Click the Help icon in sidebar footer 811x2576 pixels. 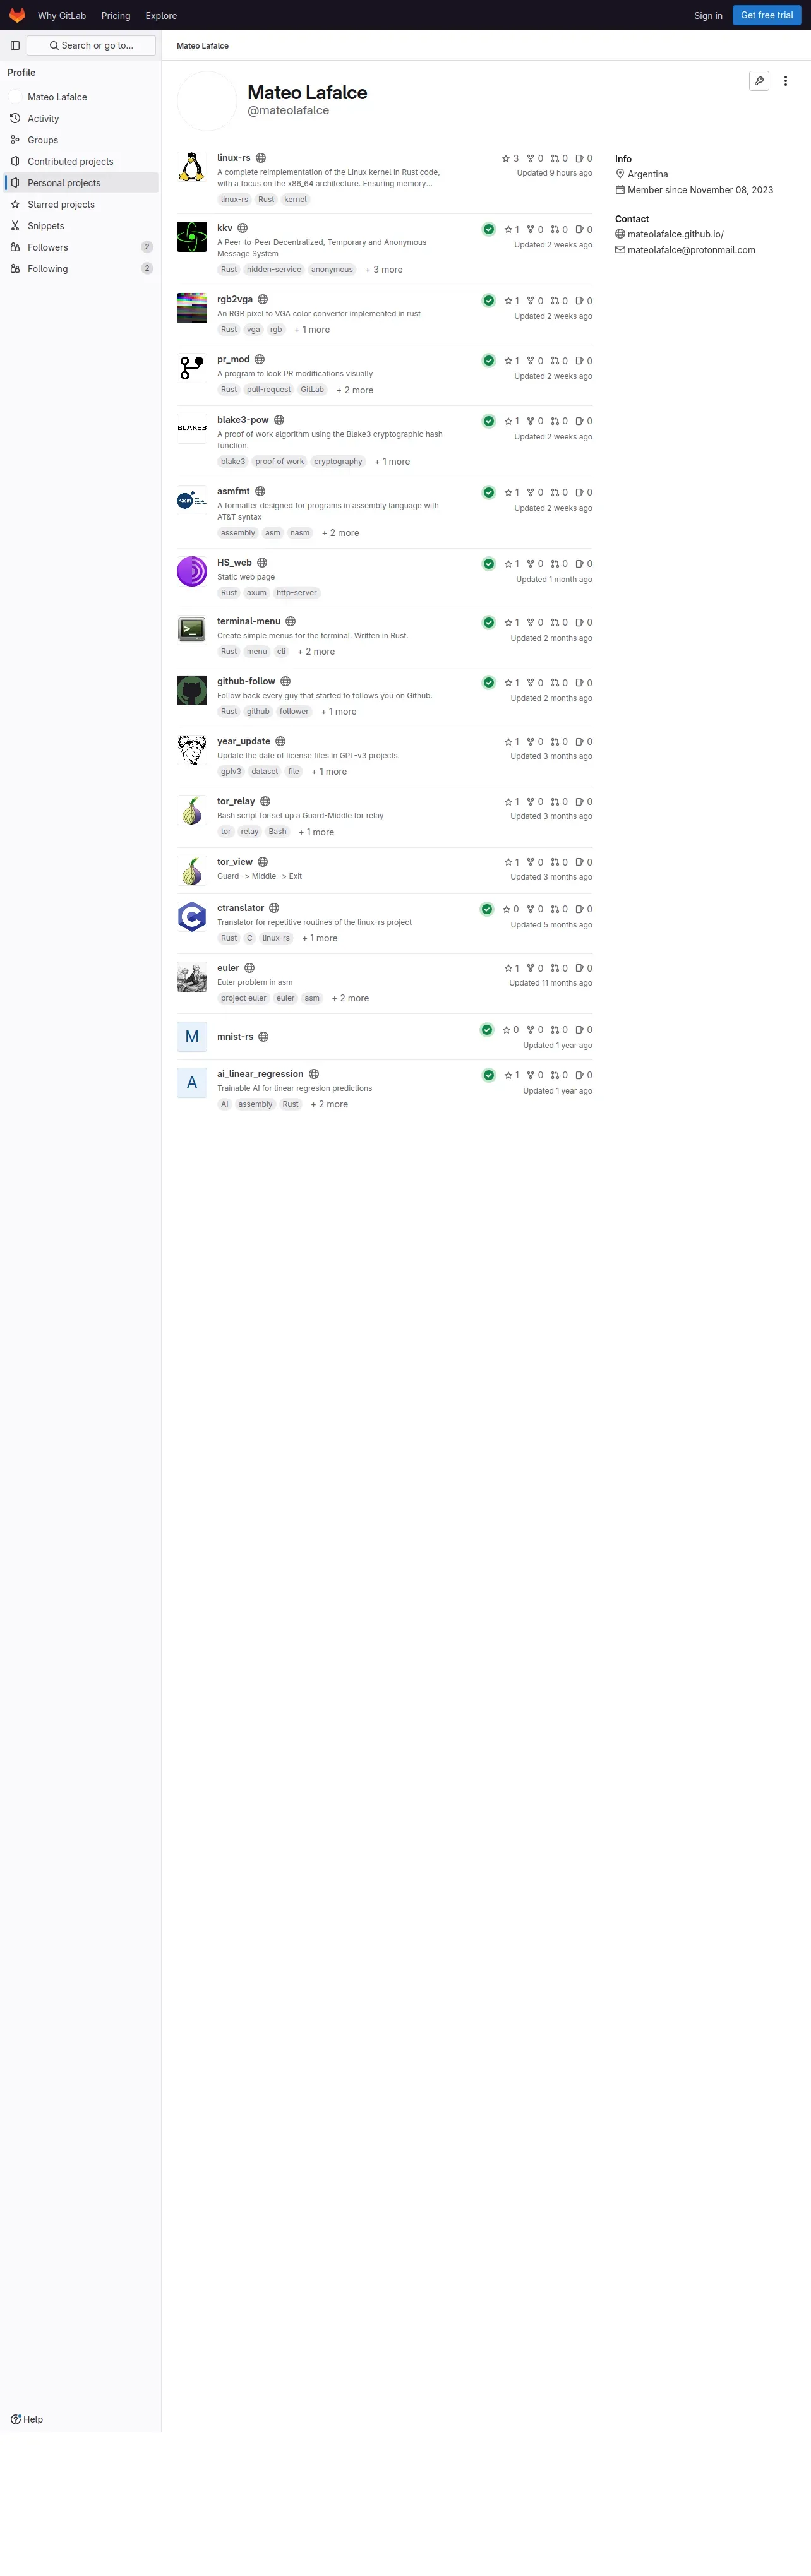16,2419
